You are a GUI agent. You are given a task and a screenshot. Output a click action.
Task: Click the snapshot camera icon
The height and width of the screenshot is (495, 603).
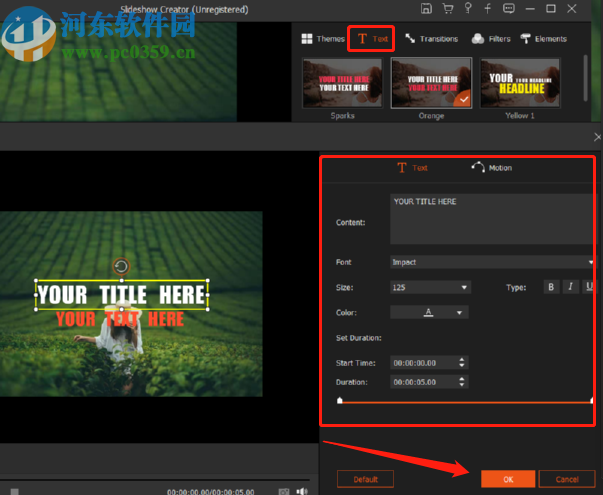click(x=284, y=491)
